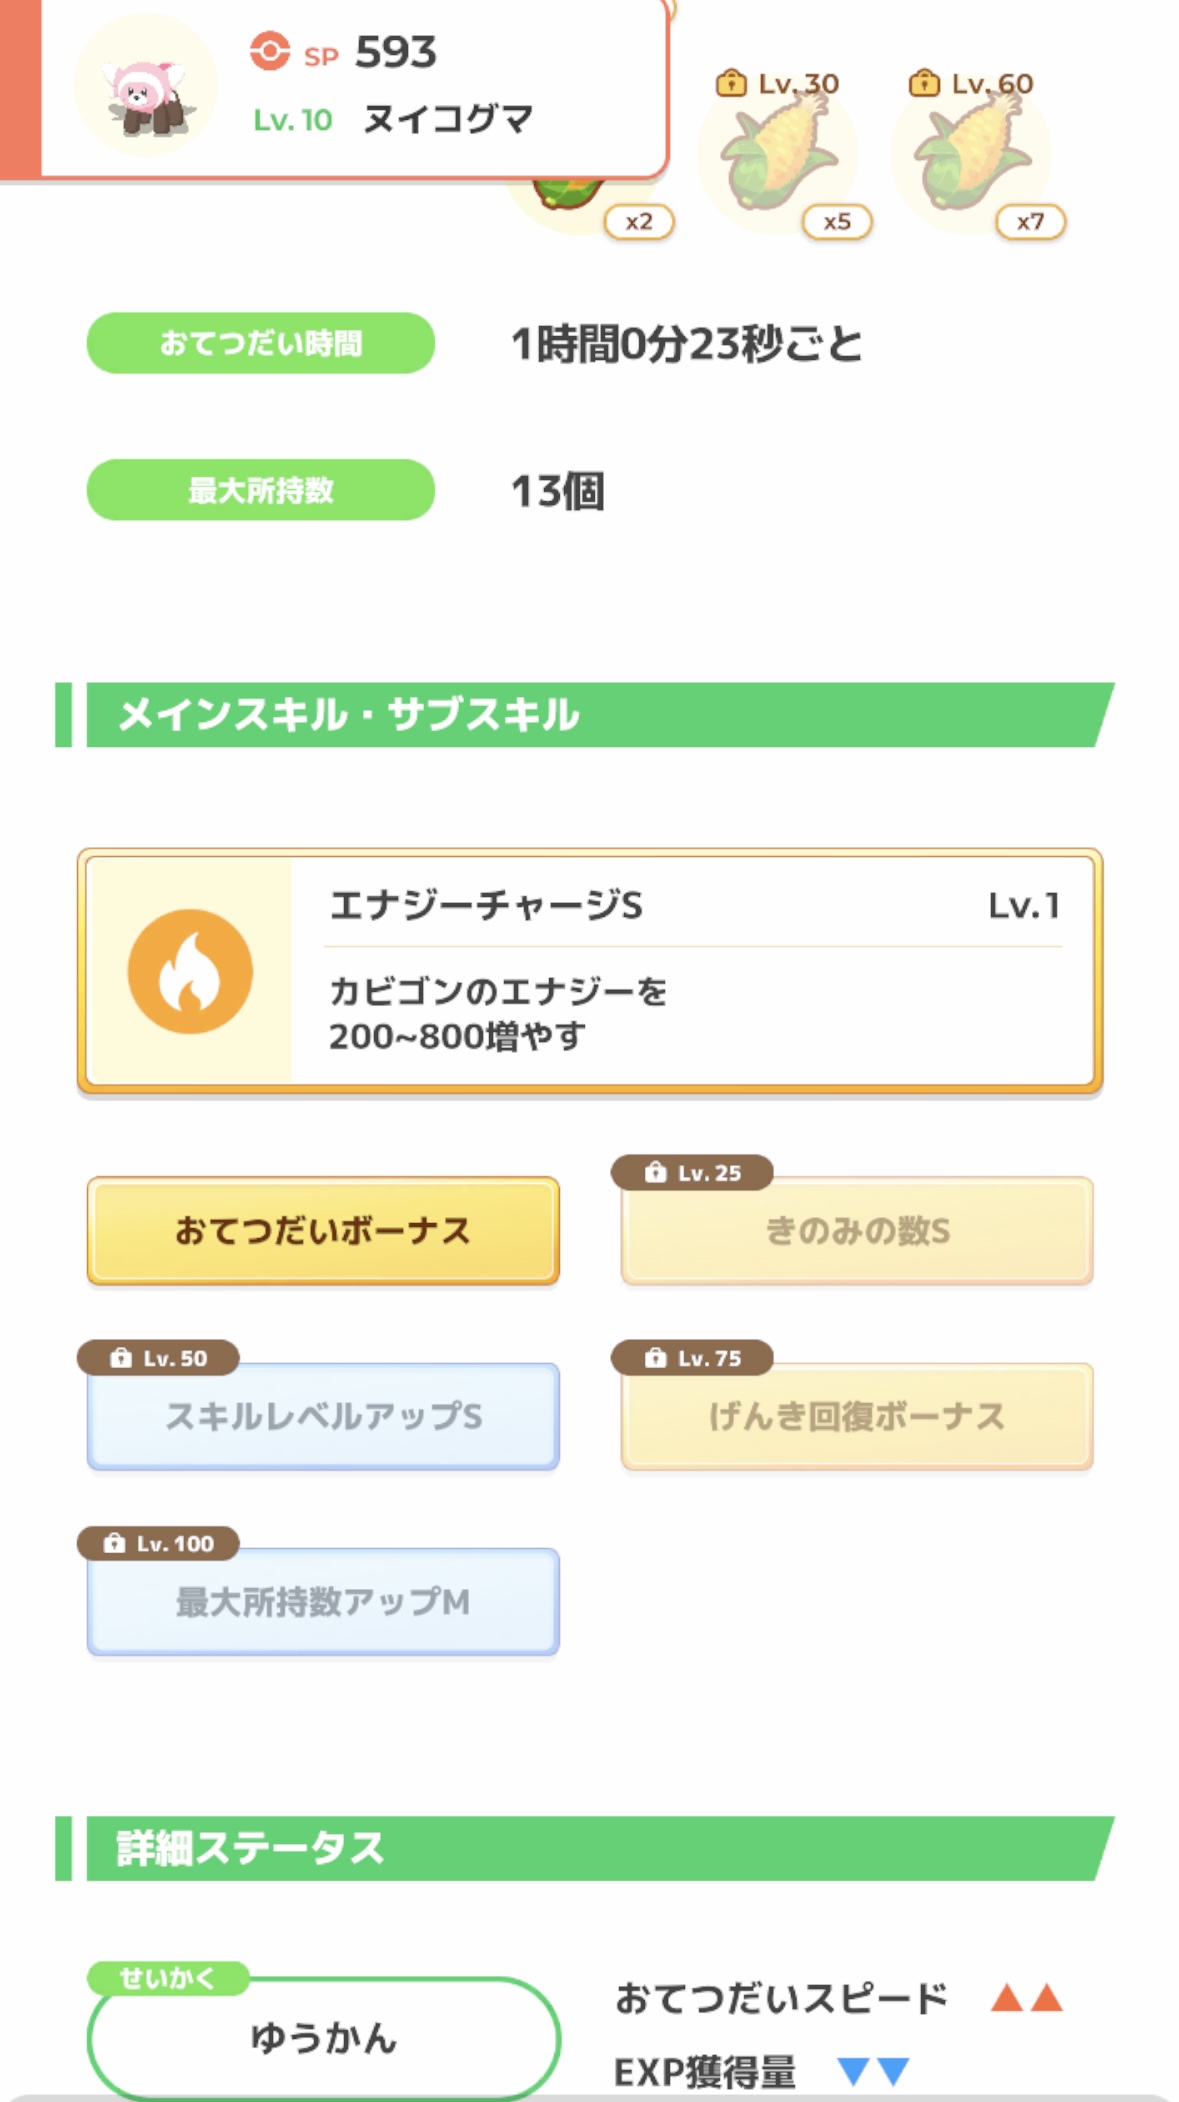Click the Lv. 25 lock badge
This screenshot has height=2102, width=1179.
693,1173
